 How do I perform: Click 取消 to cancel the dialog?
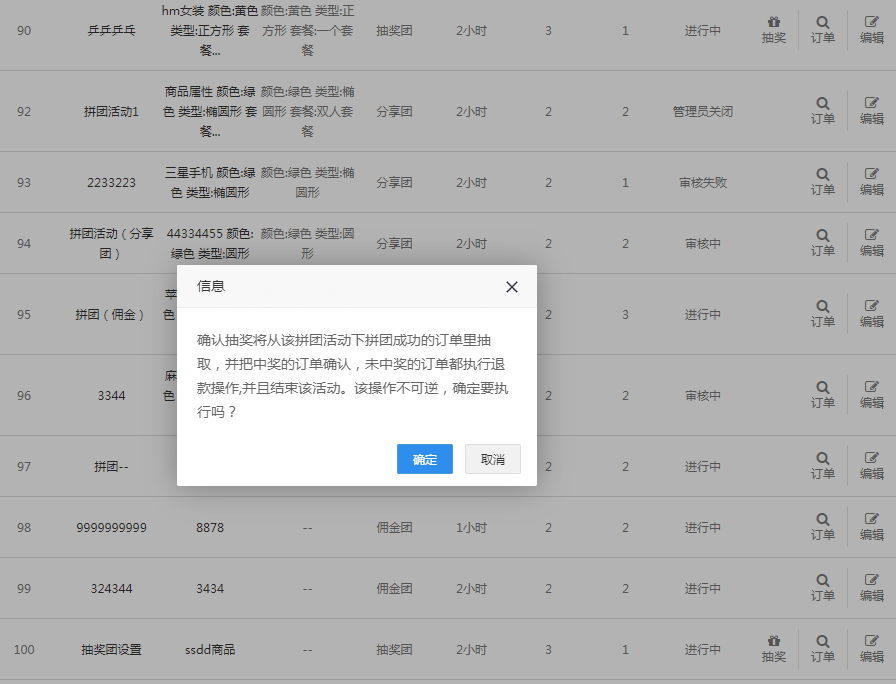tap(492, 459)
